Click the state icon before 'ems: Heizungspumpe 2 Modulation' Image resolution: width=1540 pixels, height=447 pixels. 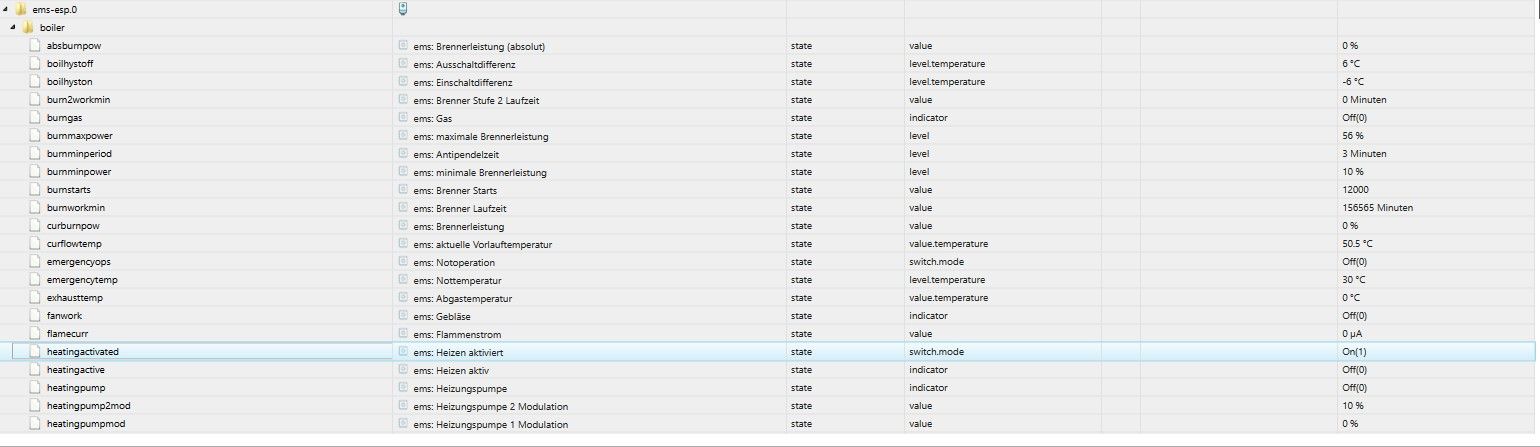coord(403,405)
